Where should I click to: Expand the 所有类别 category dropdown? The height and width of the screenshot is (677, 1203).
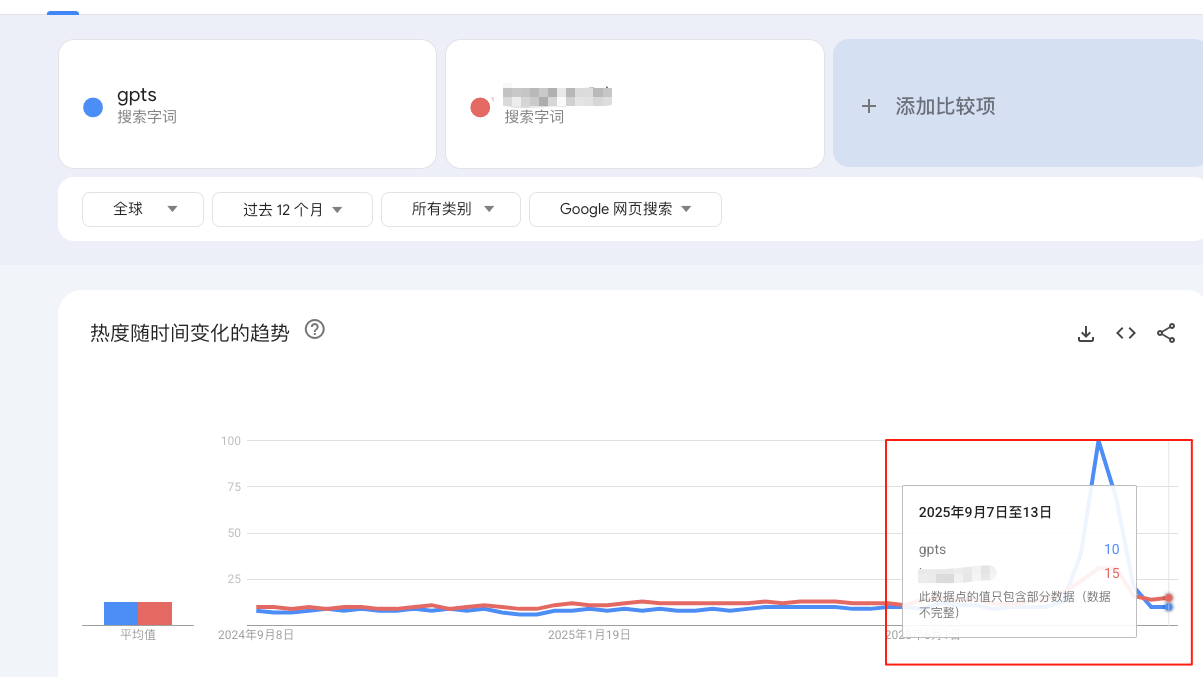click(451, 209)
